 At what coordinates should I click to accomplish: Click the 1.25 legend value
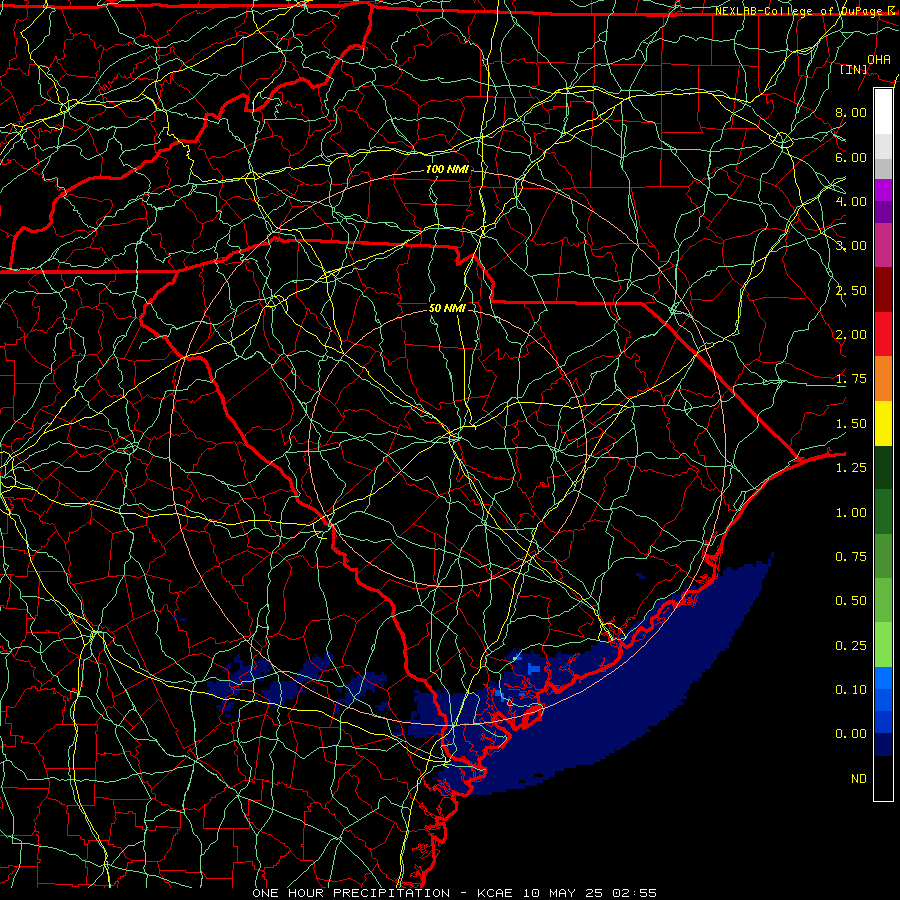[851, 468]
